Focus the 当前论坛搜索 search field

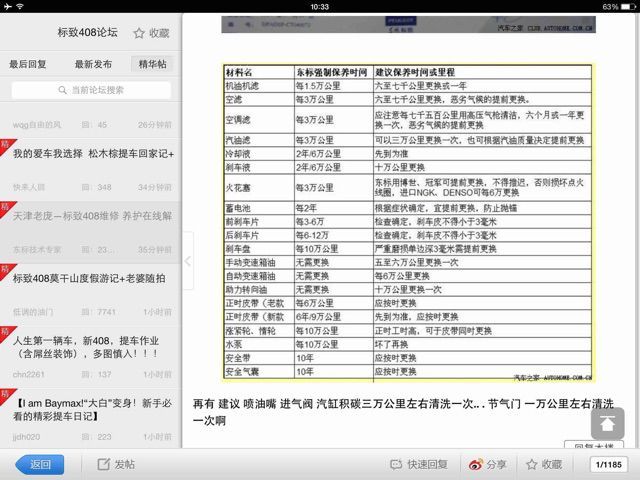(91, 90)
